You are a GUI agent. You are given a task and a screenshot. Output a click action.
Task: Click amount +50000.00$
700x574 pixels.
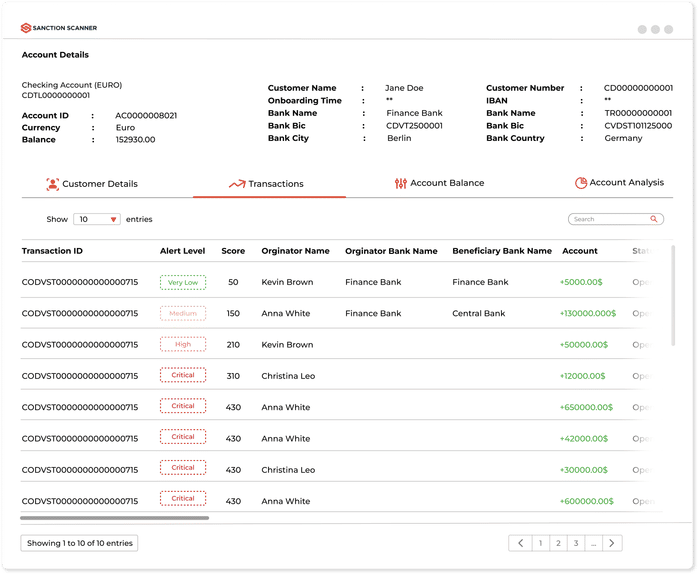(583, 345)
